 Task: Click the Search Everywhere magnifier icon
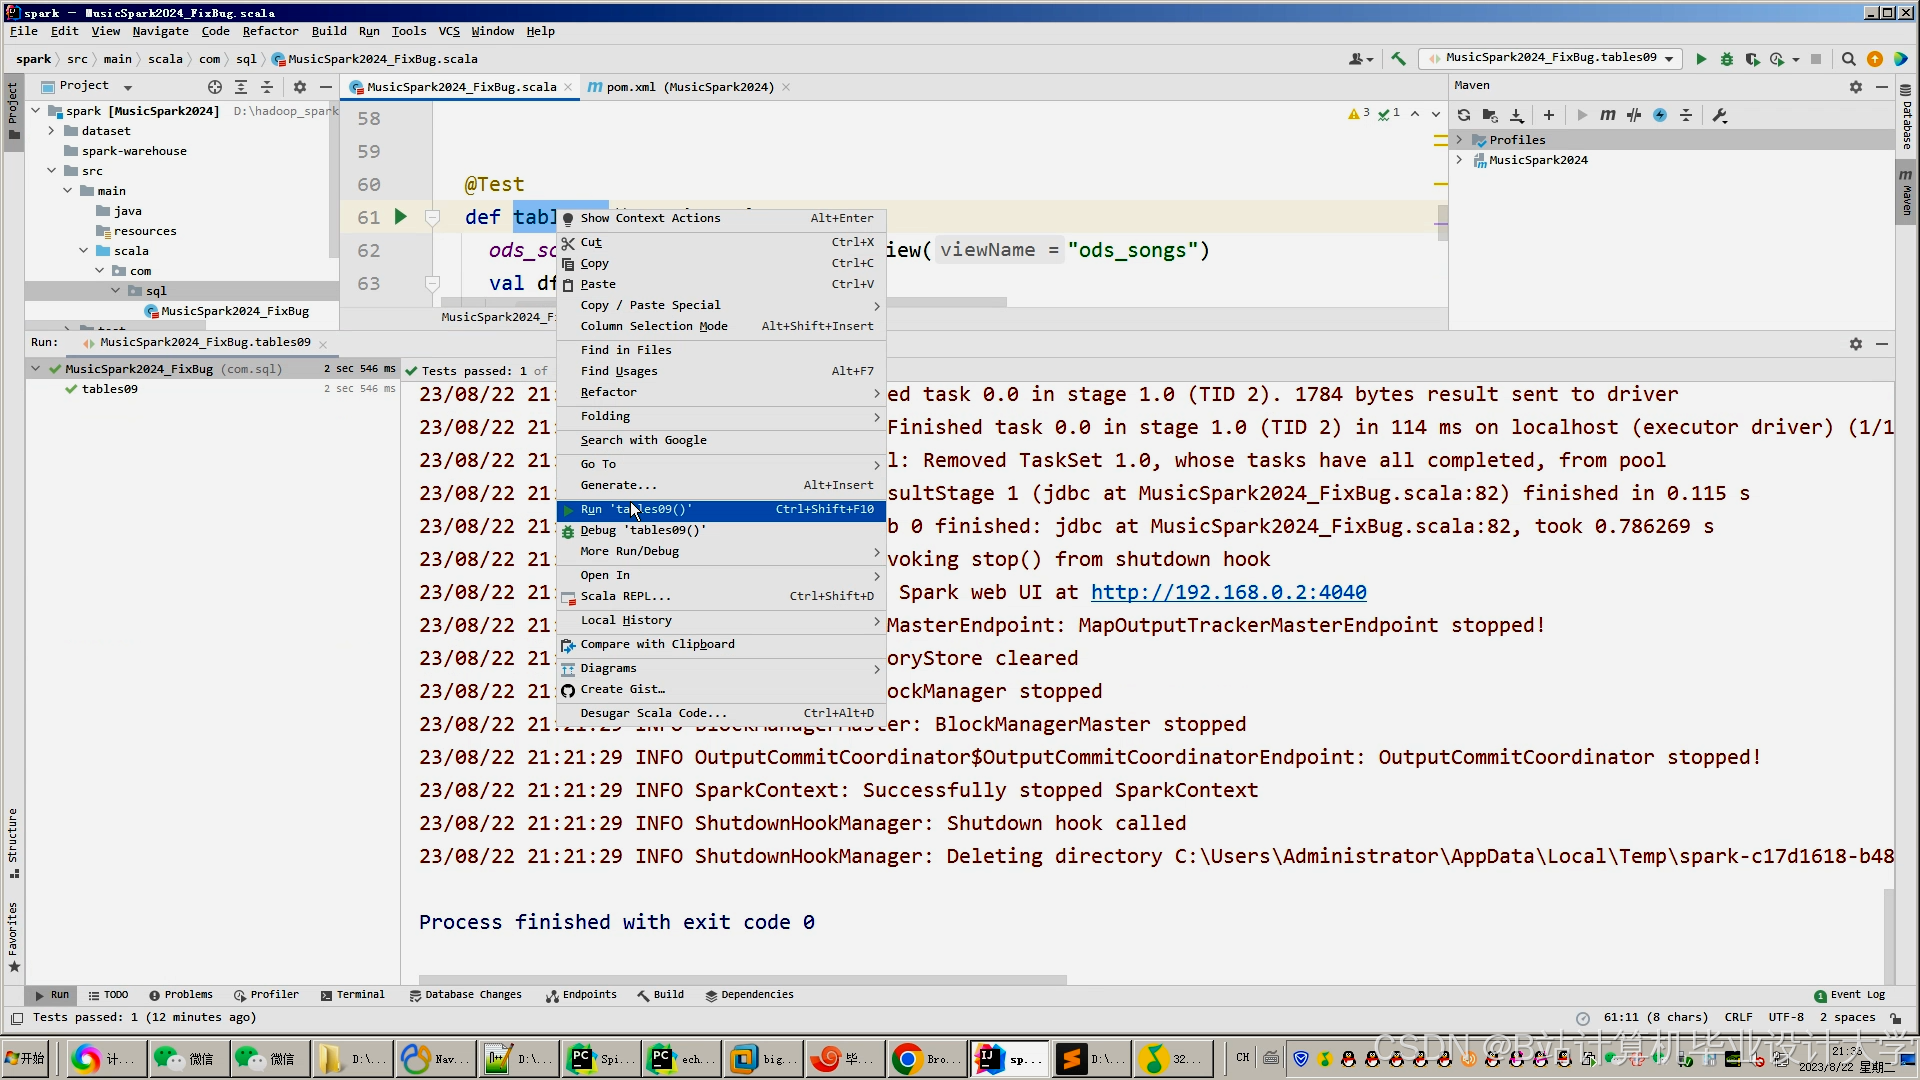coord(1848,59)
